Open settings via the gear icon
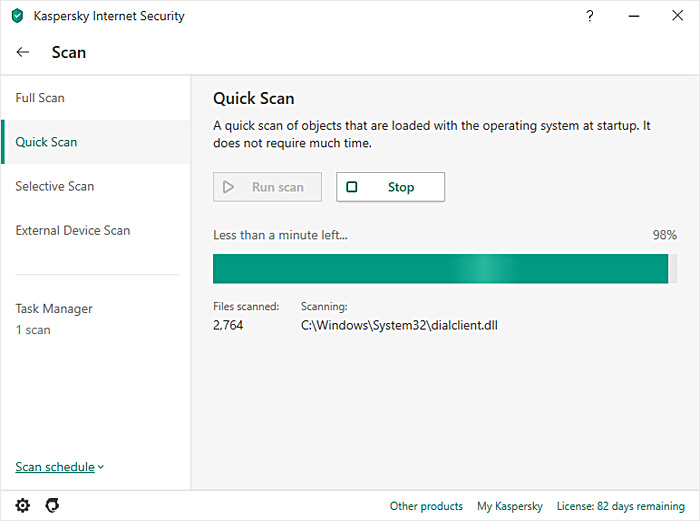This screenshot has height=521, width=700. pos(23,505)
